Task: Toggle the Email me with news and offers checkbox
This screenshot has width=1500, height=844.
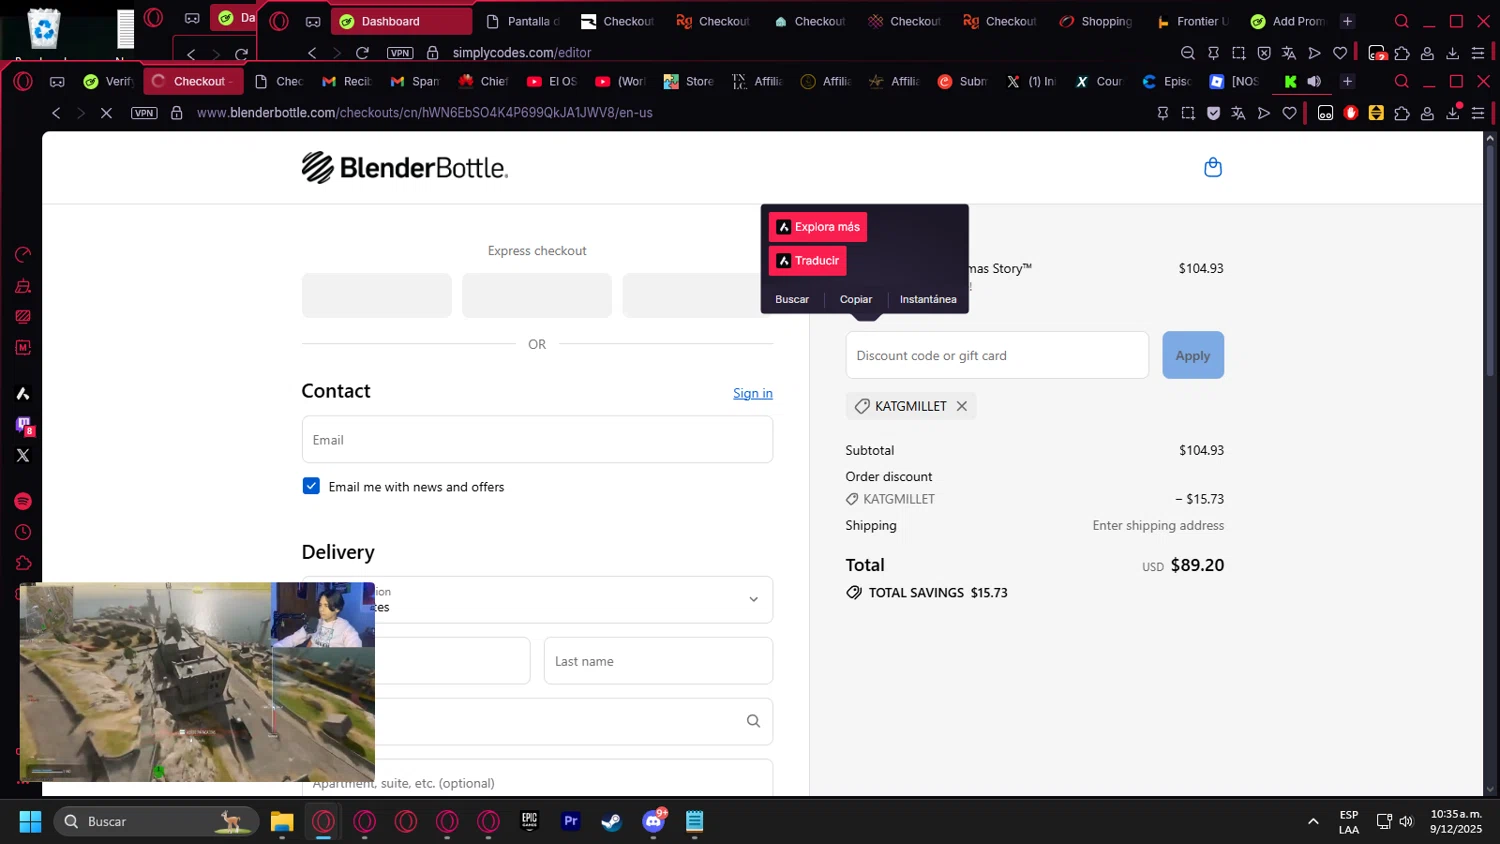Action: point(311,486)
